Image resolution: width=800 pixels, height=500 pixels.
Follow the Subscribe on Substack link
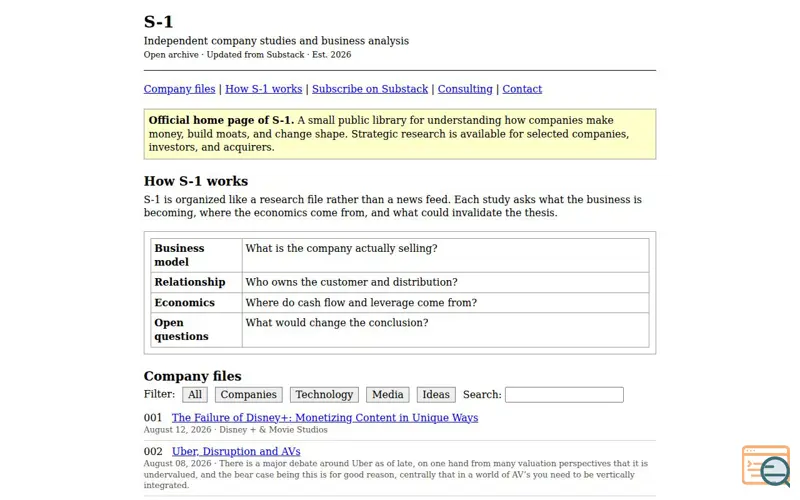370,89
